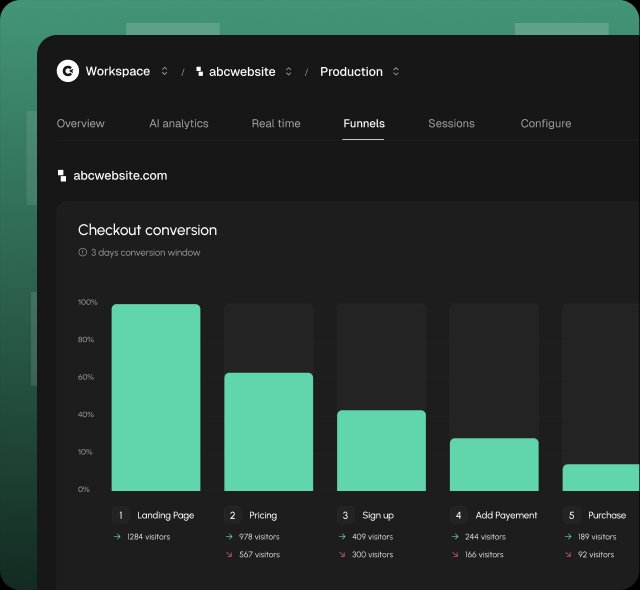Open the Production environment selector

coord(396,71)
